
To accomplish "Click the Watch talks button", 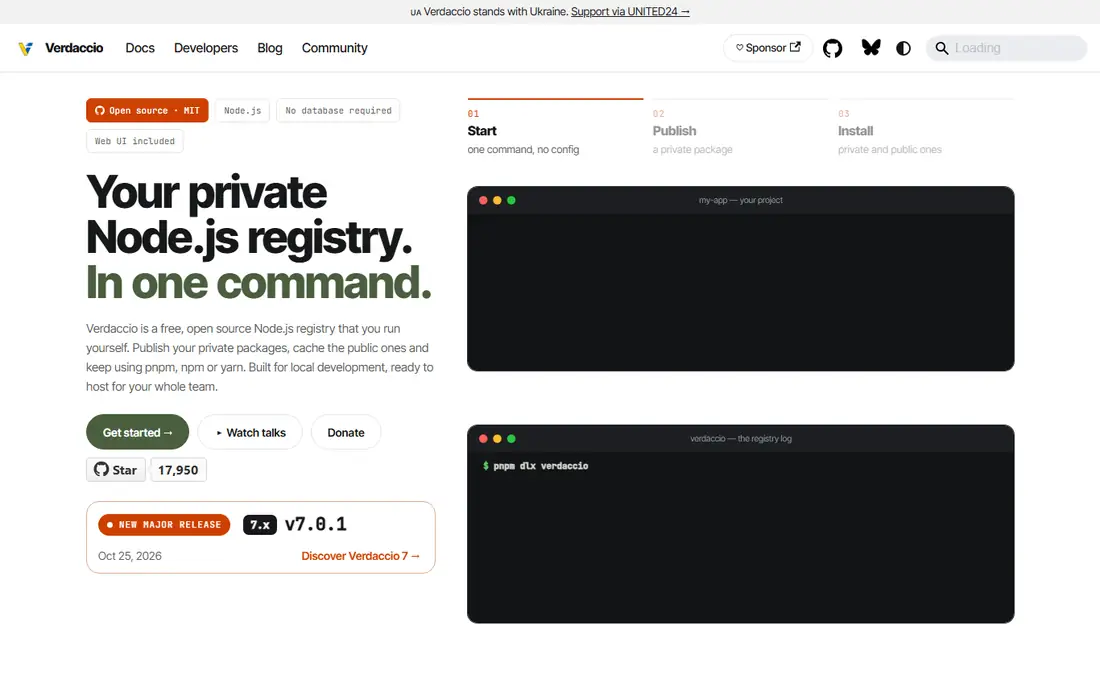I will point(250,432).
